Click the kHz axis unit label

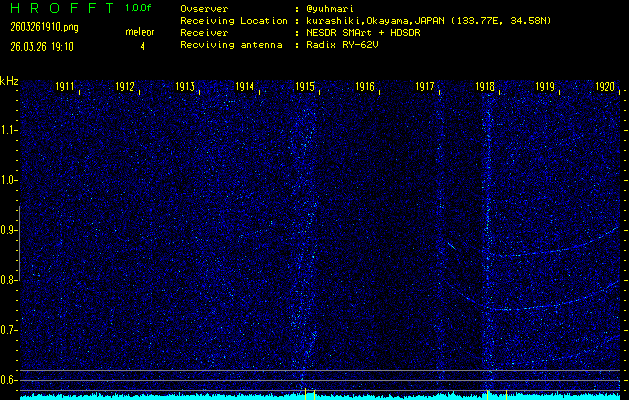(9, 81)
